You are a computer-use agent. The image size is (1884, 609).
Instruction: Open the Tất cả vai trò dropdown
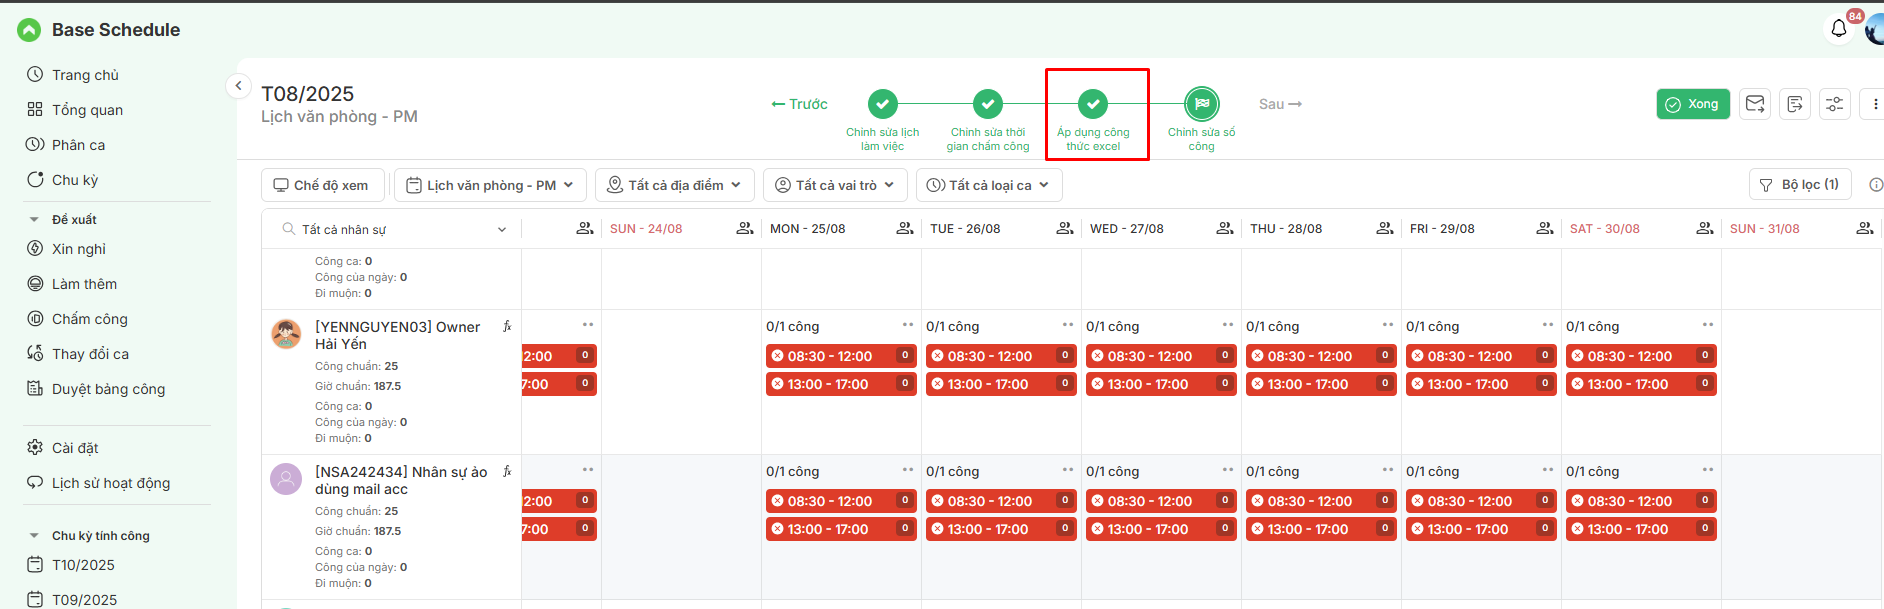click(836, 185)
